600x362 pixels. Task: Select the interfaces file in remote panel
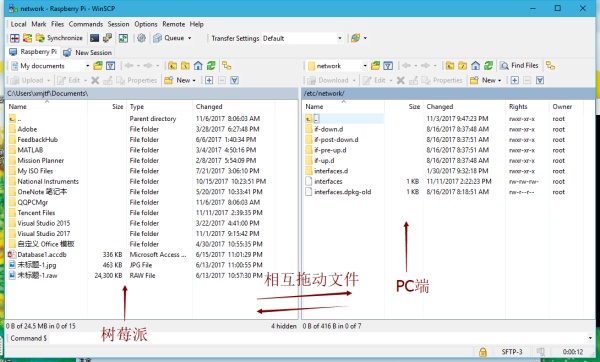[328, 181]
